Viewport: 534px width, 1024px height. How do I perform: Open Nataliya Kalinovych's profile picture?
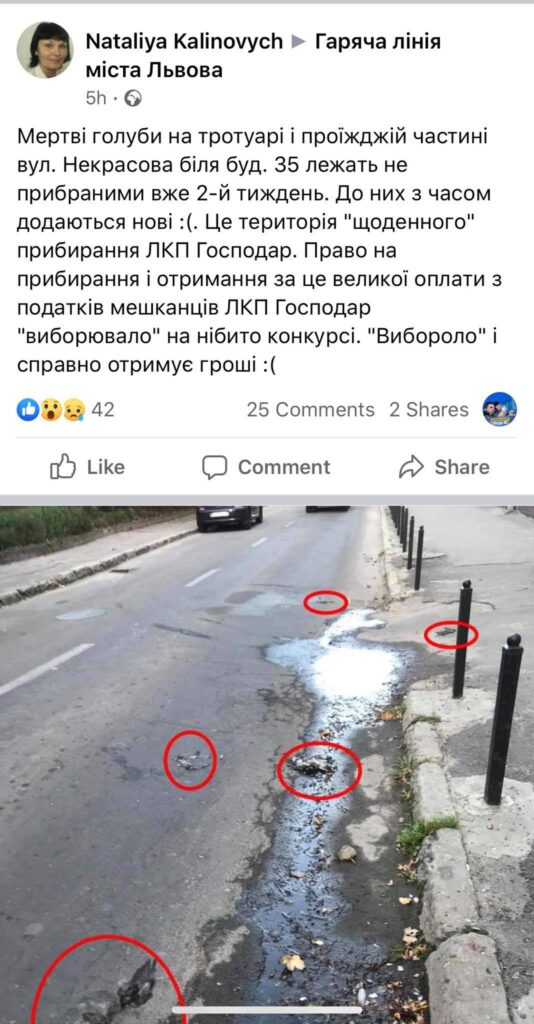tap(45, 50)
